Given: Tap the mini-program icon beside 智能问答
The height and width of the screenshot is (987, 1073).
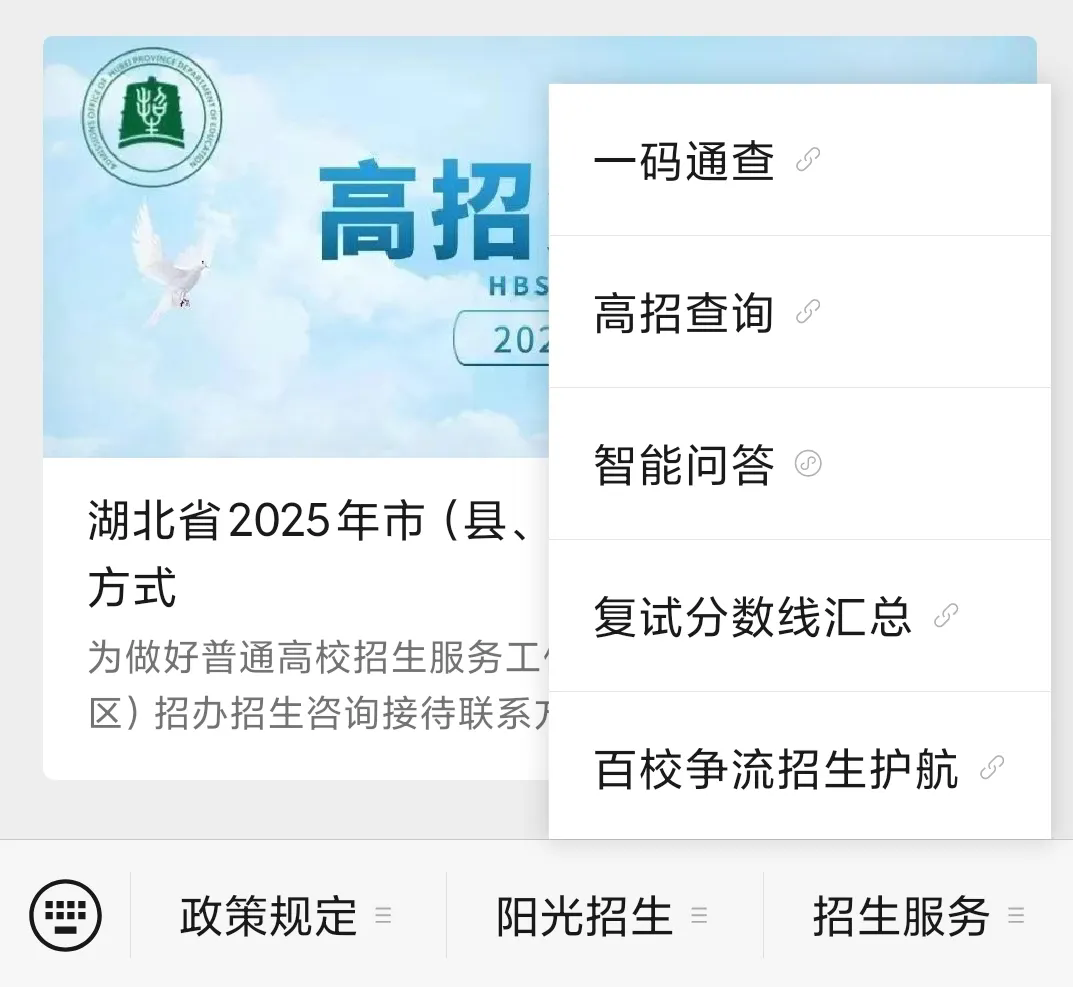Looking at the screenshot, I should (x=808, y=464).
